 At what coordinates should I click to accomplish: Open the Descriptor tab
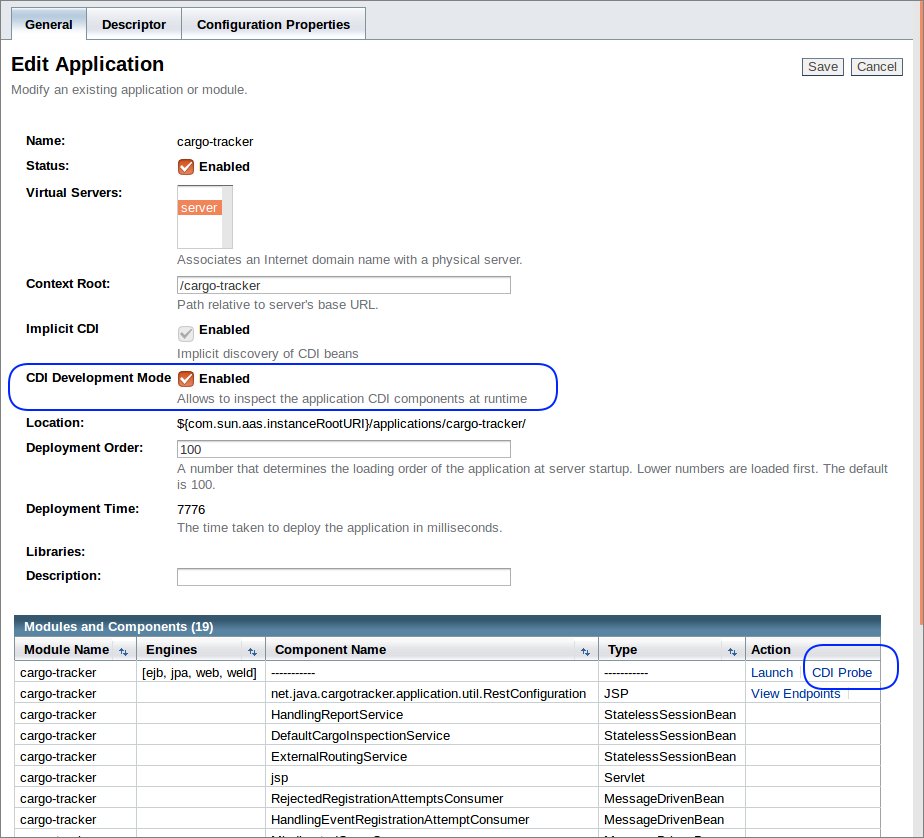click(x=134, y=24)
